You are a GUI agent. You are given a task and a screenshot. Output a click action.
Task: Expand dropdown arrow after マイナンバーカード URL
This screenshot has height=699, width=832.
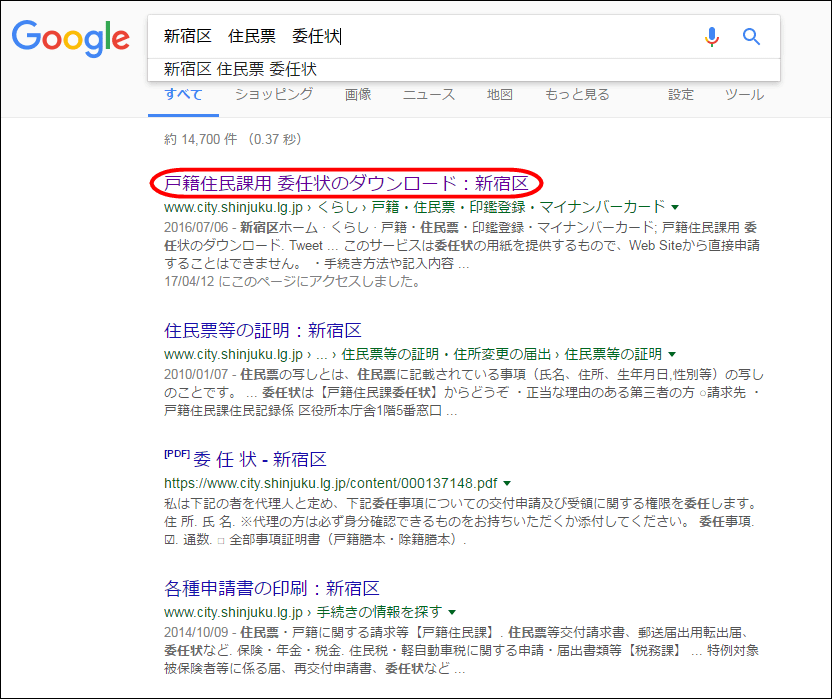(x=675, y=207)
